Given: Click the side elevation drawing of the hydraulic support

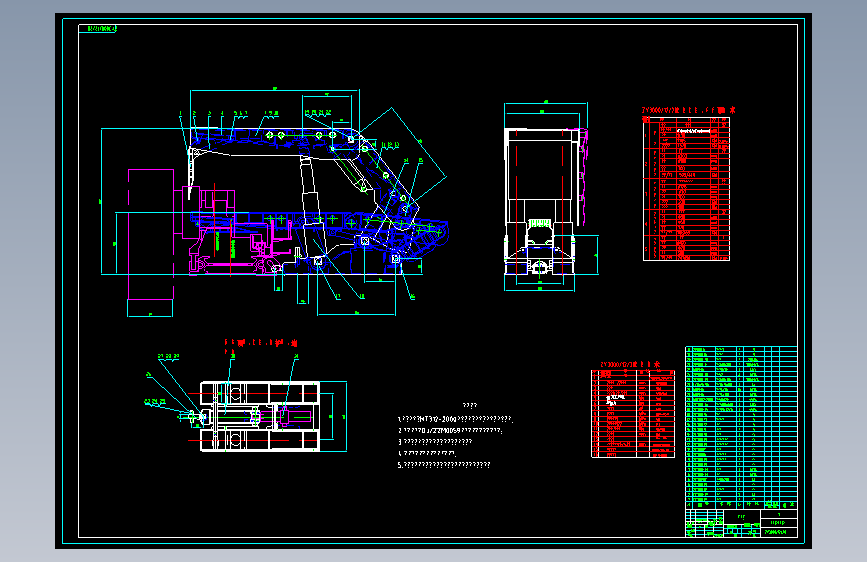Looking at the screenshot, I should (x=276, y=202).
